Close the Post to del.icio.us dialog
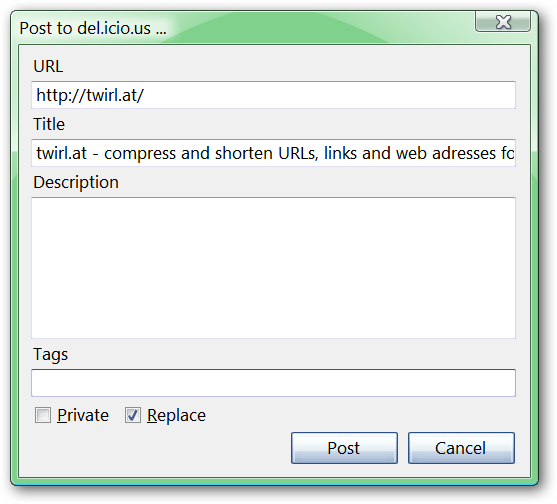Image resolution: width=557 pixels, height=504 pixels. [x=503, y=22]
